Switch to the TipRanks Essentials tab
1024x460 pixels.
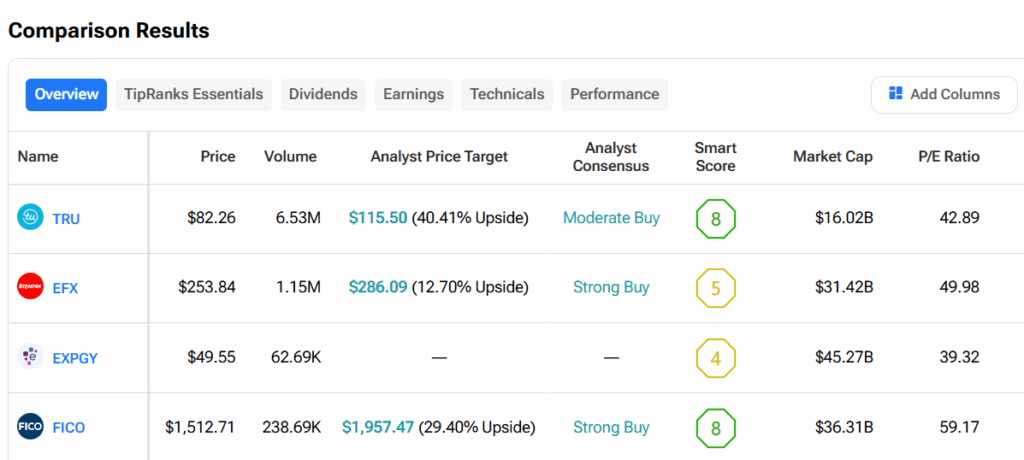[x=193, y=94]
